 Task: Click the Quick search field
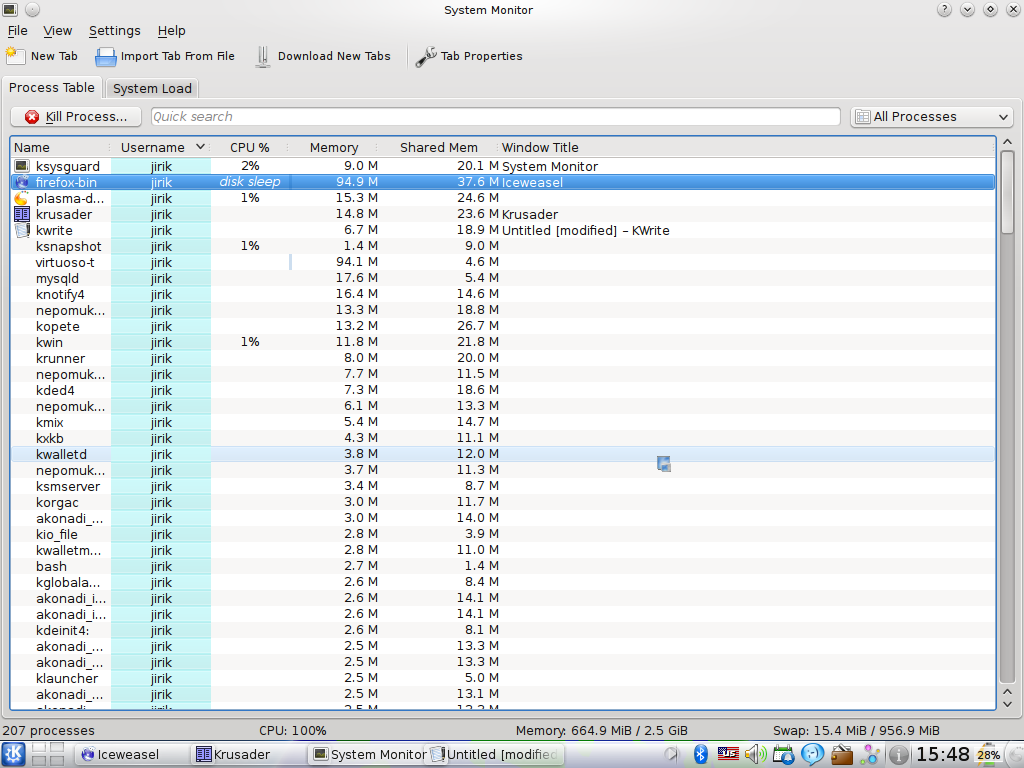pyautogui.click(x=495, y=117)
